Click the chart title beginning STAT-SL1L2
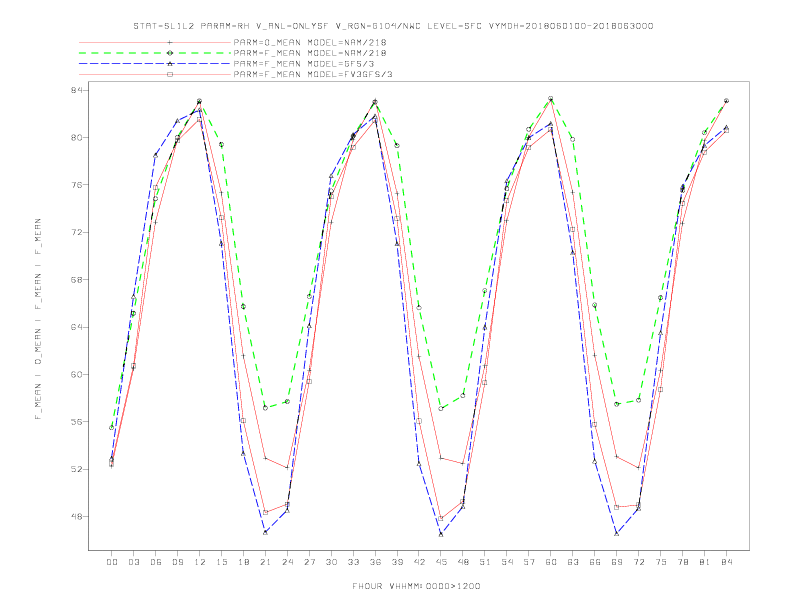Image resolution: width=792 pixels, height=612 pixels. (x=393, y=26)
